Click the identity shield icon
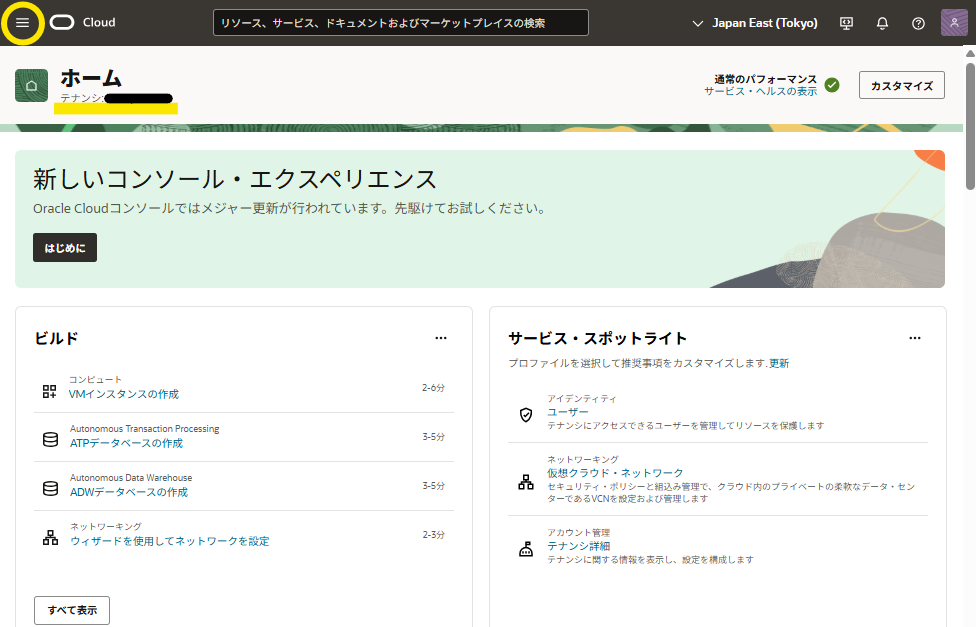Image resolution: width=976 pixels, height=627 pixels. click(x=526, y=415)
